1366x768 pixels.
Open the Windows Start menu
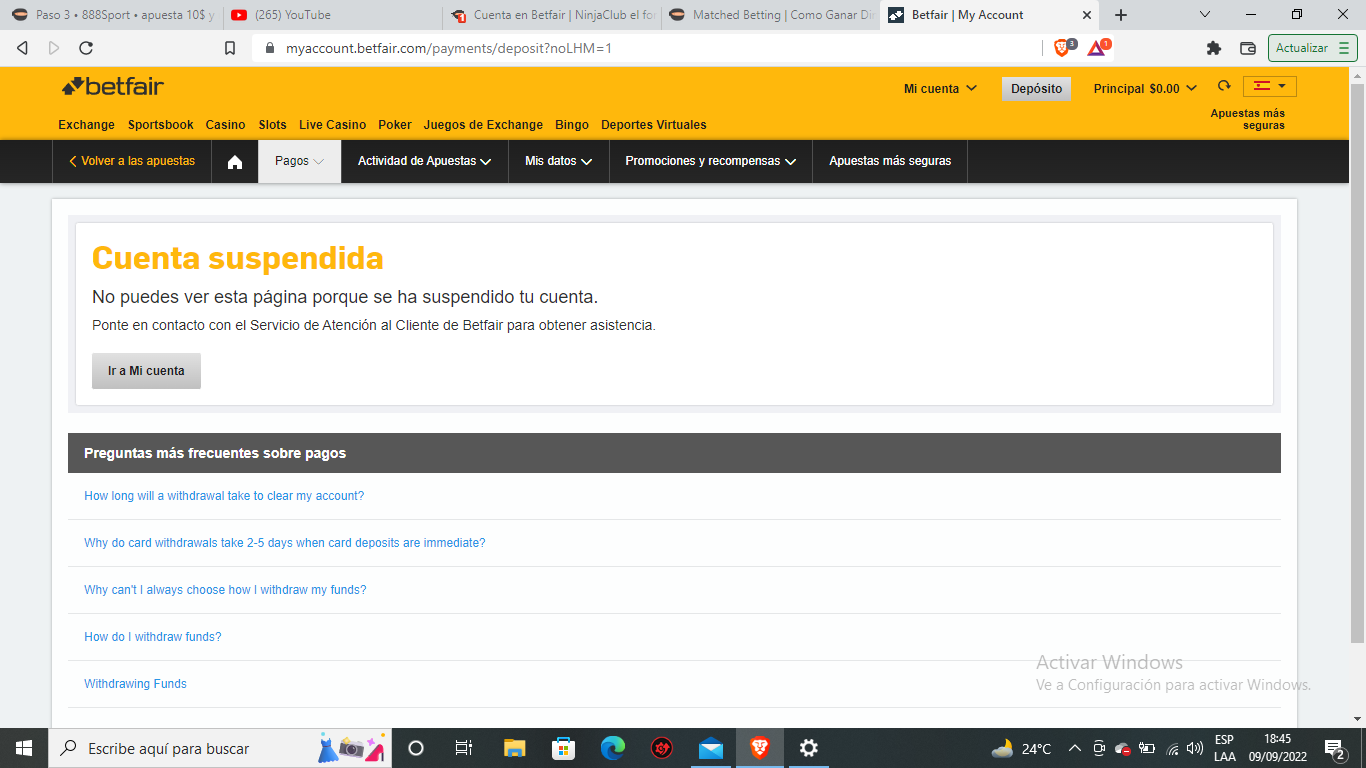(x=24, y=748)
